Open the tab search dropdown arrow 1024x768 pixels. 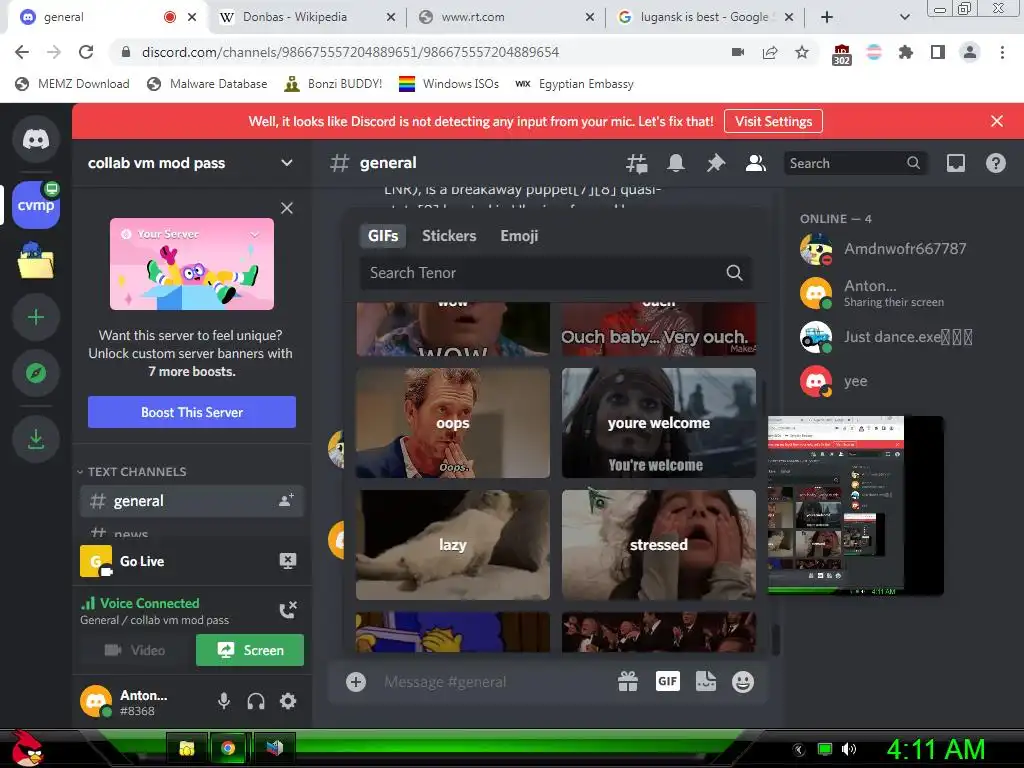pos(904,17)
